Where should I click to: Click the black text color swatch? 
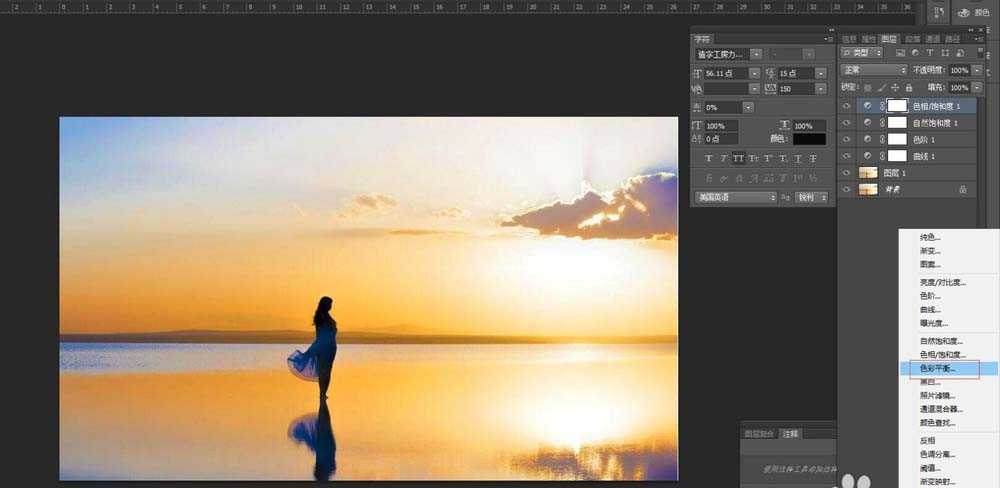808,139
